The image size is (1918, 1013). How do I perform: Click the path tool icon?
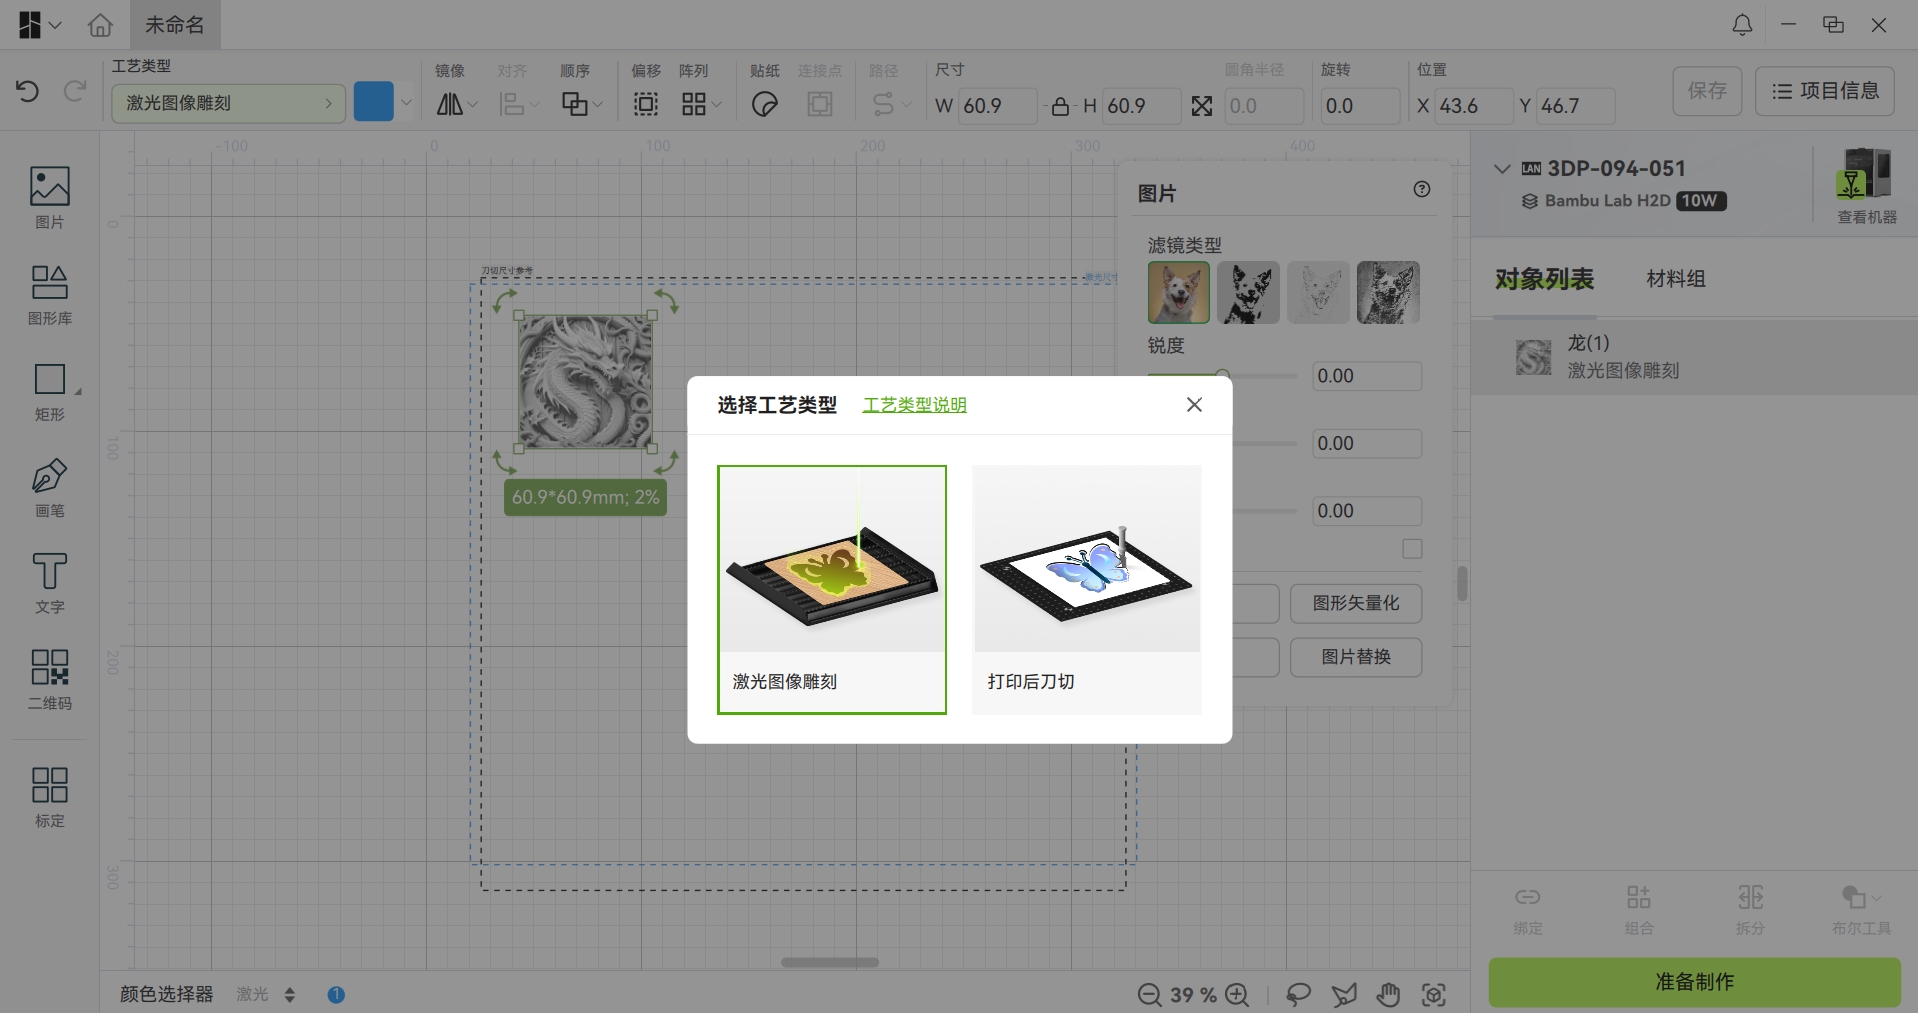click(891, 104)
